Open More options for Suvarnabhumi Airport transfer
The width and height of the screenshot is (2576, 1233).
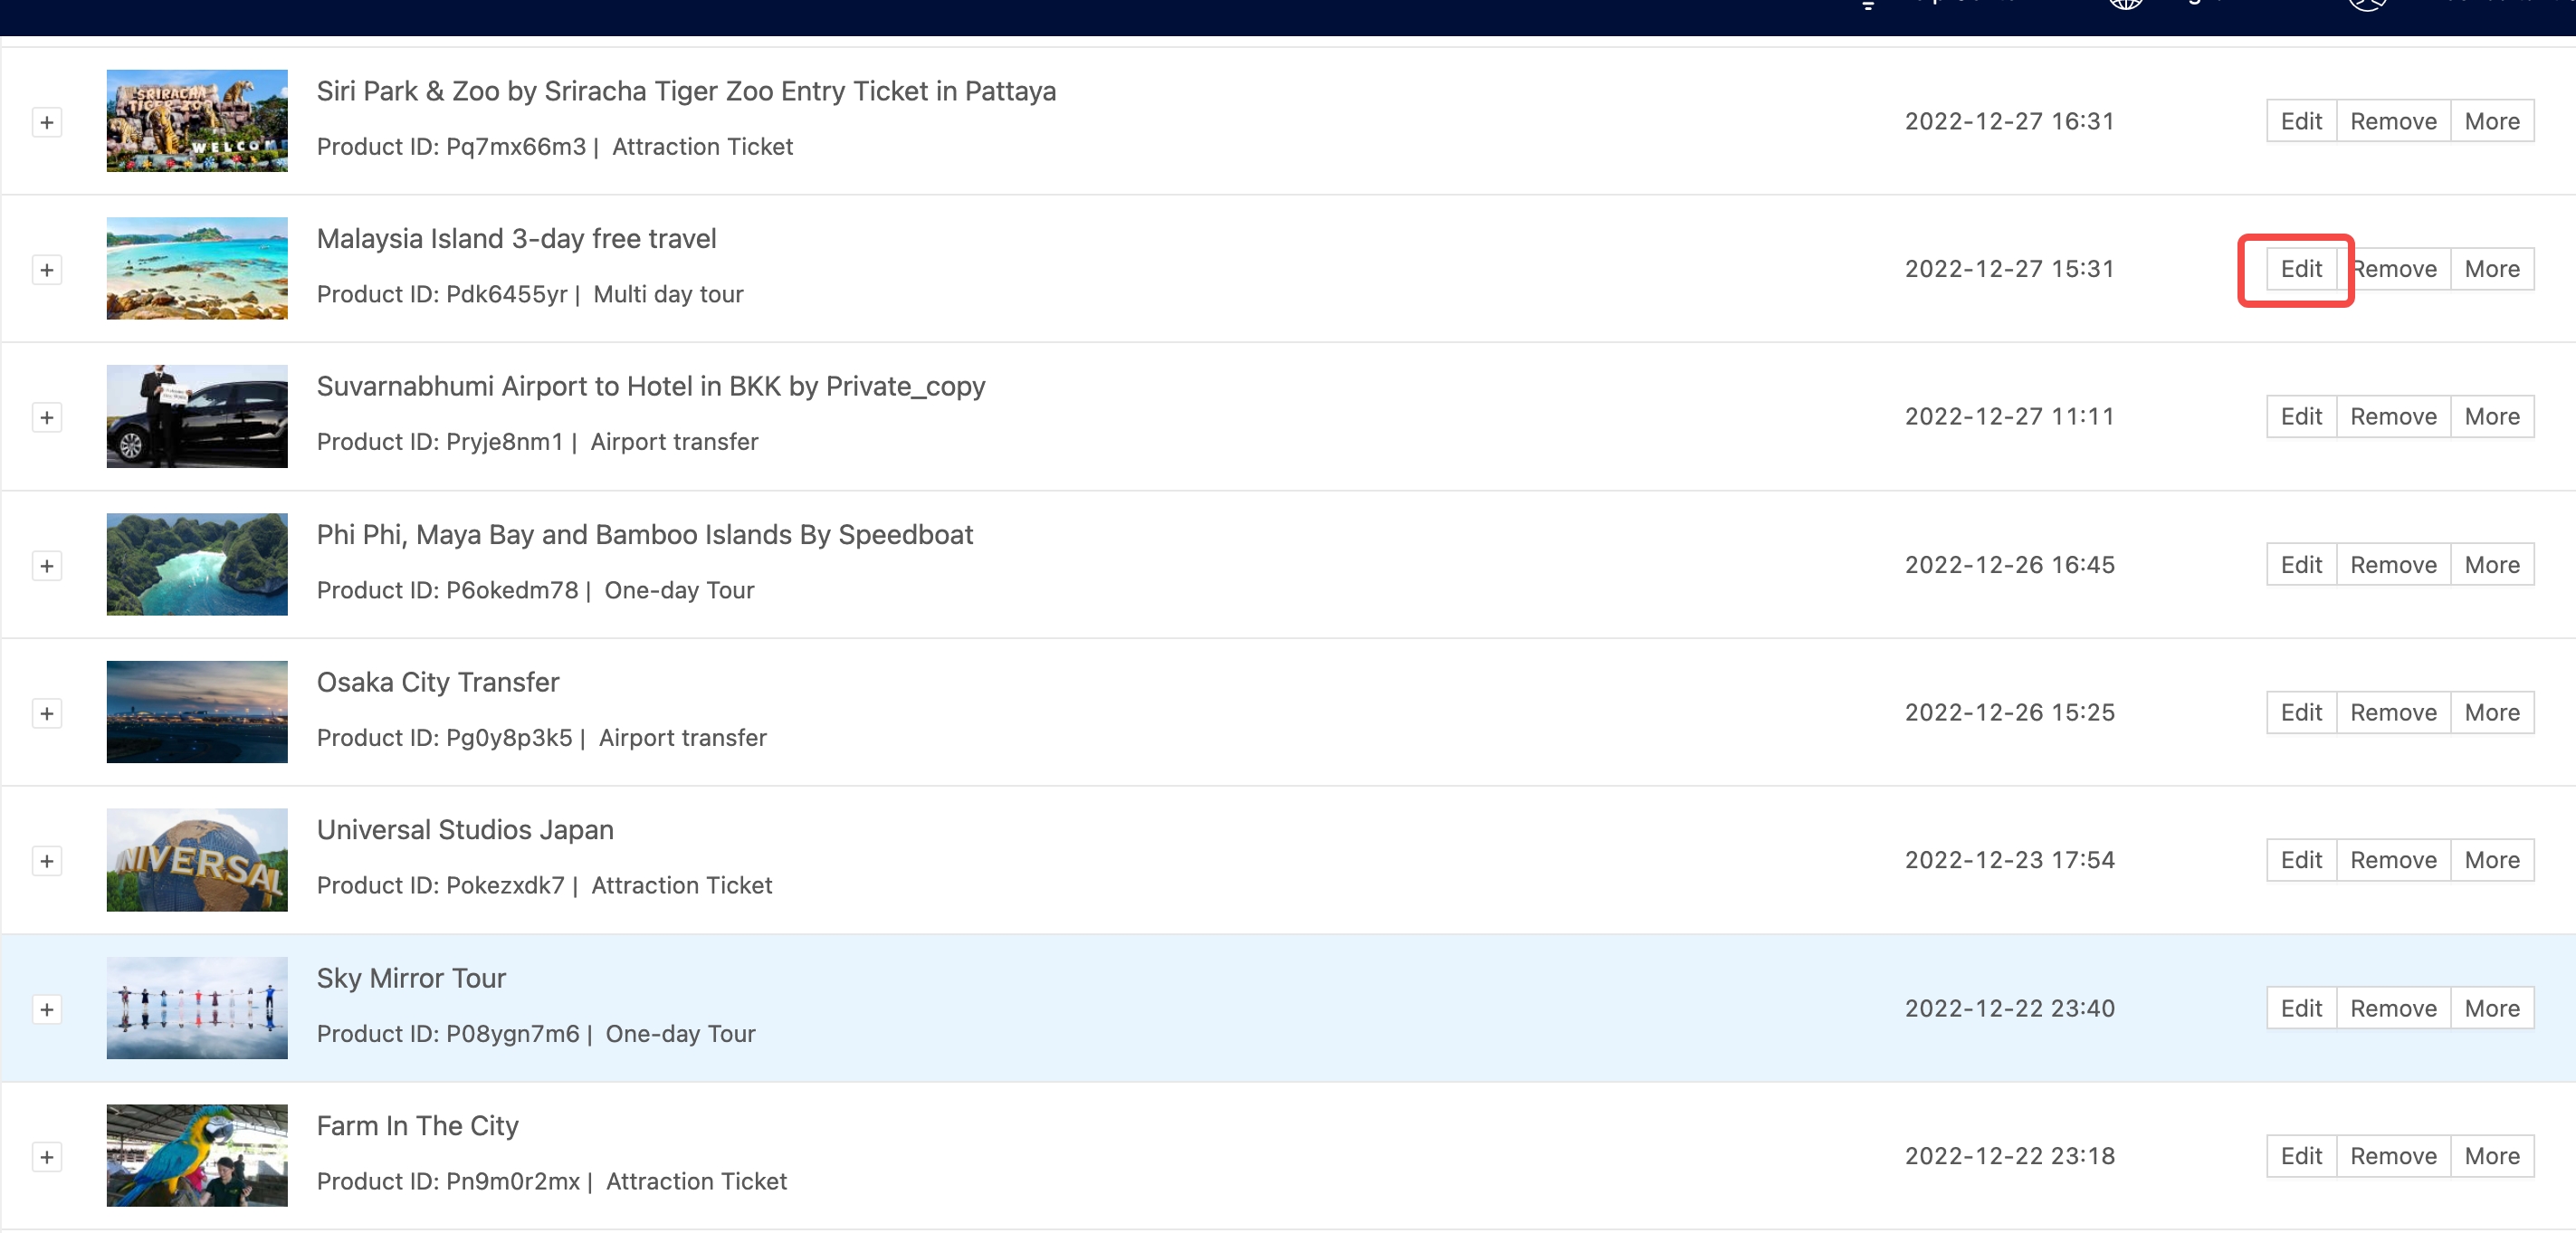2491,417
